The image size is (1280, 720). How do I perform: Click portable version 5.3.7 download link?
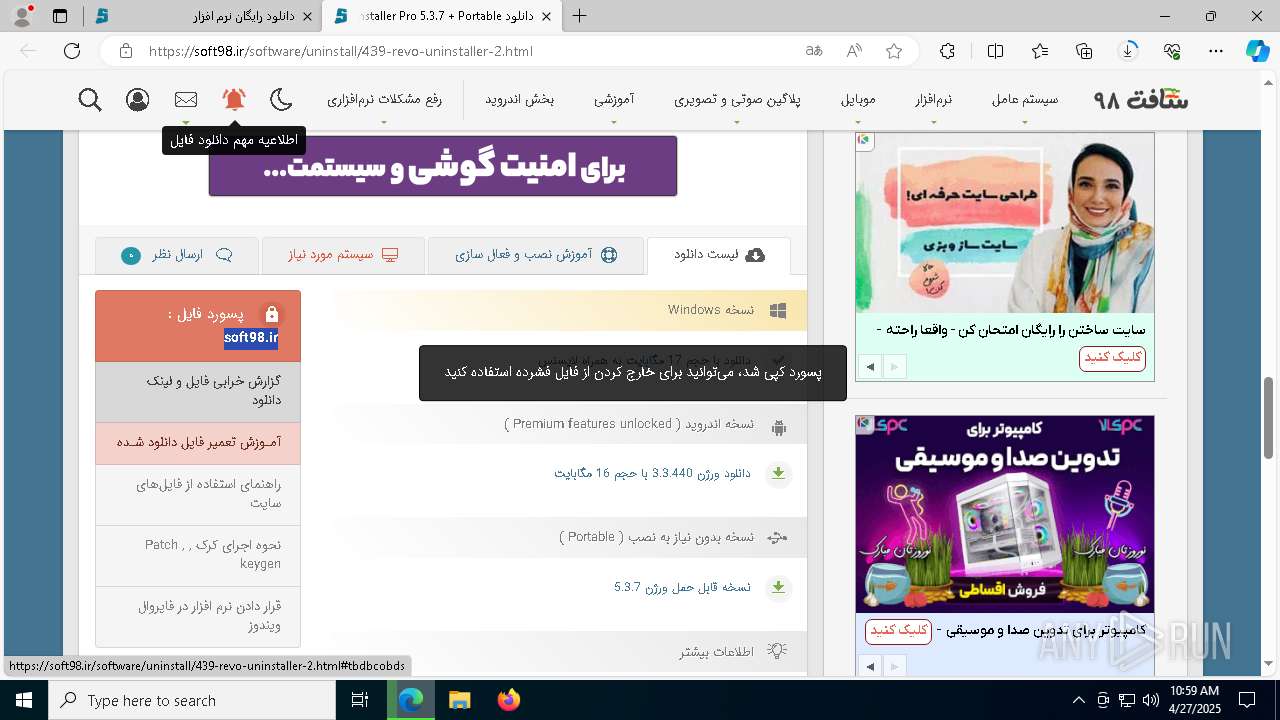pos(682,587)
